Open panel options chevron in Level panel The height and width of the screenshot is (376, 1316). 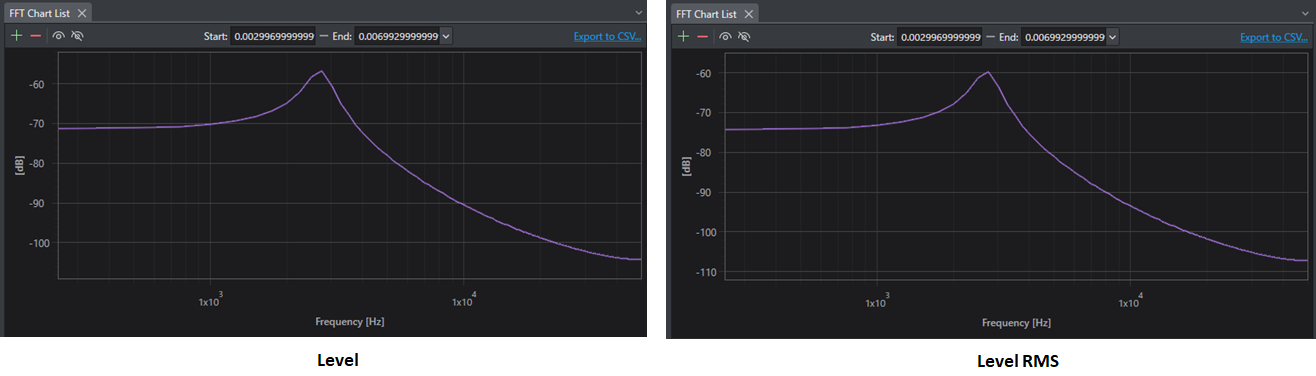click(639, 12)
